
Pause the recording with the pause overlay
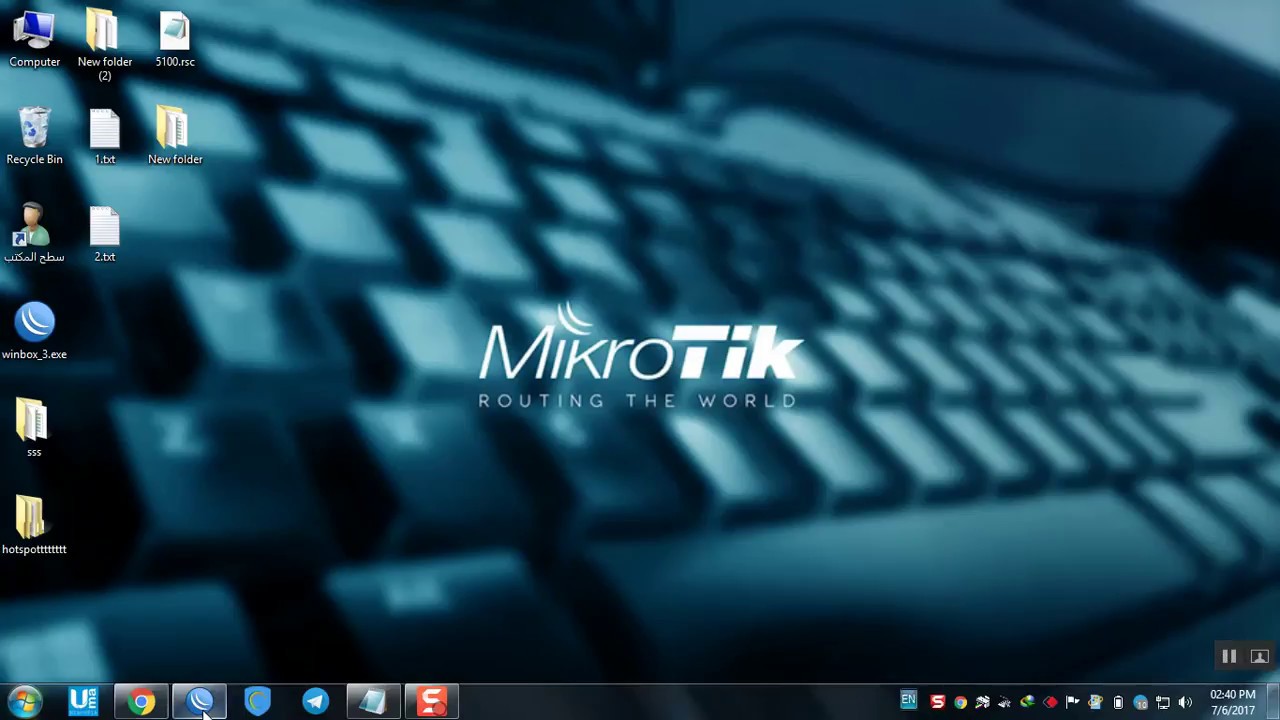point(1229,656)
